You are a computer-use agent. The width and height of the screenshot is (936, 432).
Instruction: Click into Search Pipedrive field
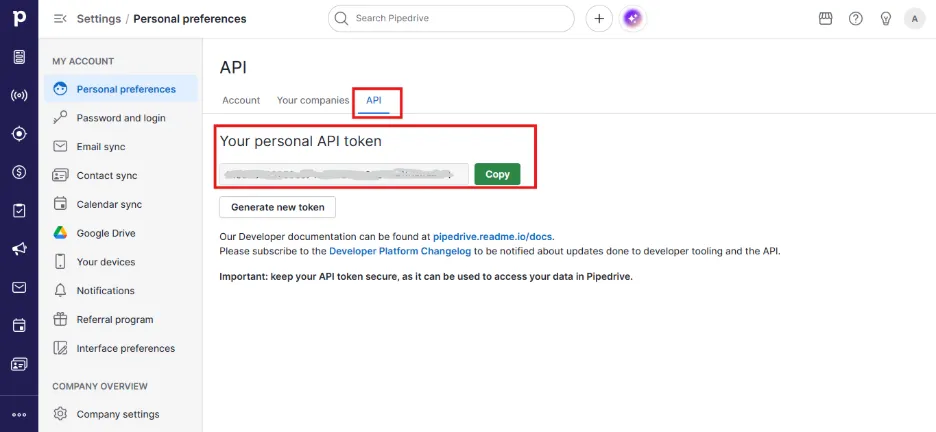[451, 18]
